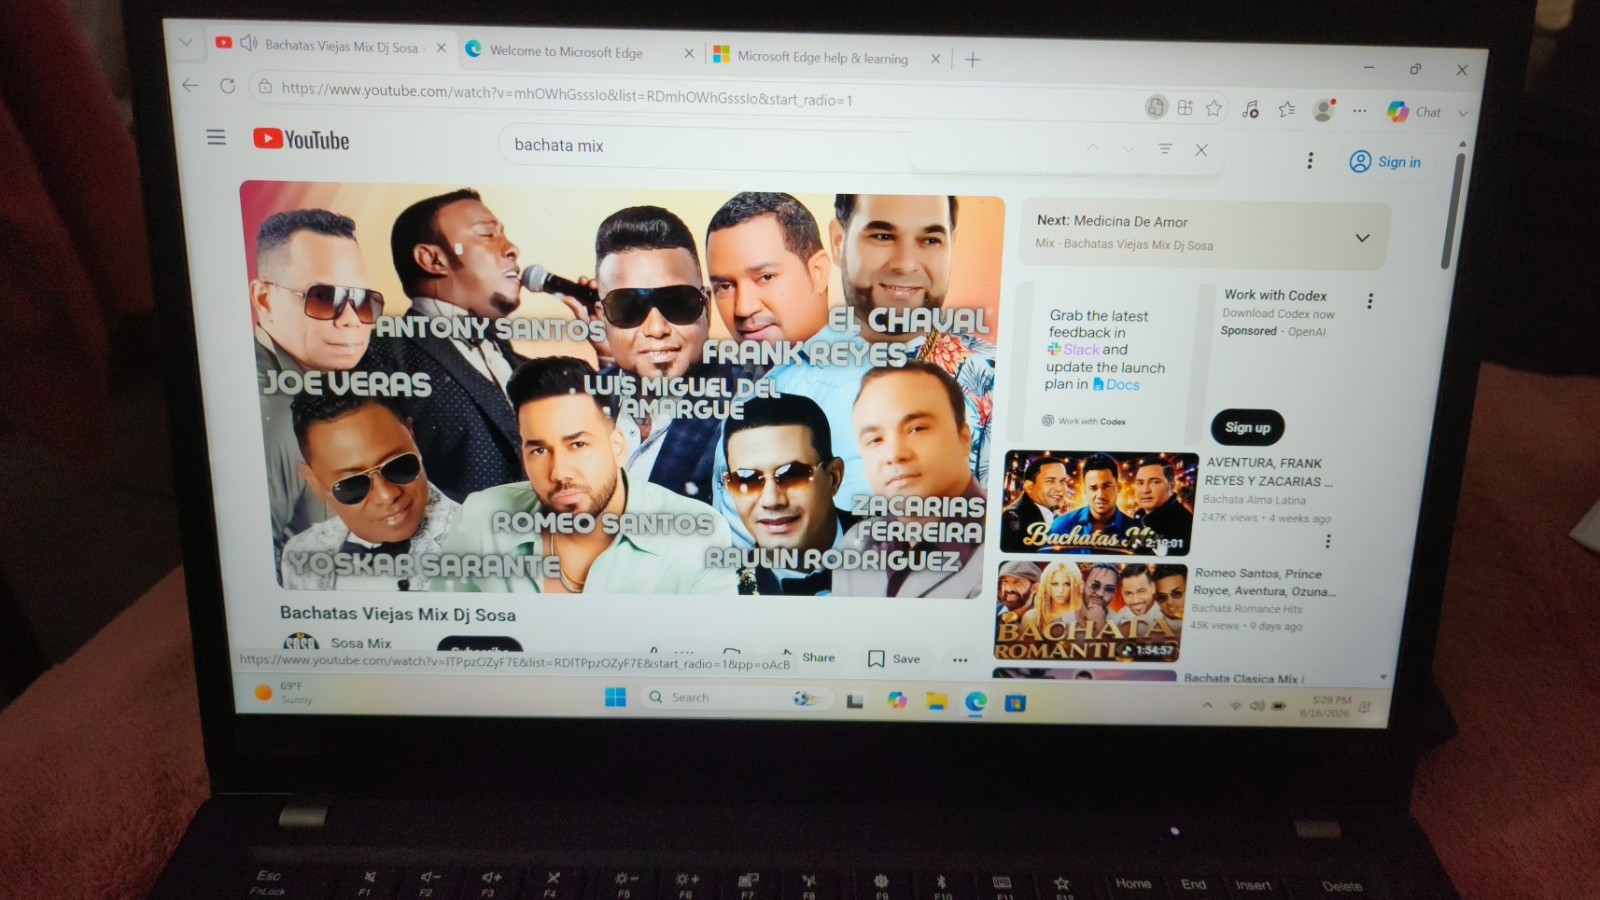Open Copilot Chat

coord(1415,112)
